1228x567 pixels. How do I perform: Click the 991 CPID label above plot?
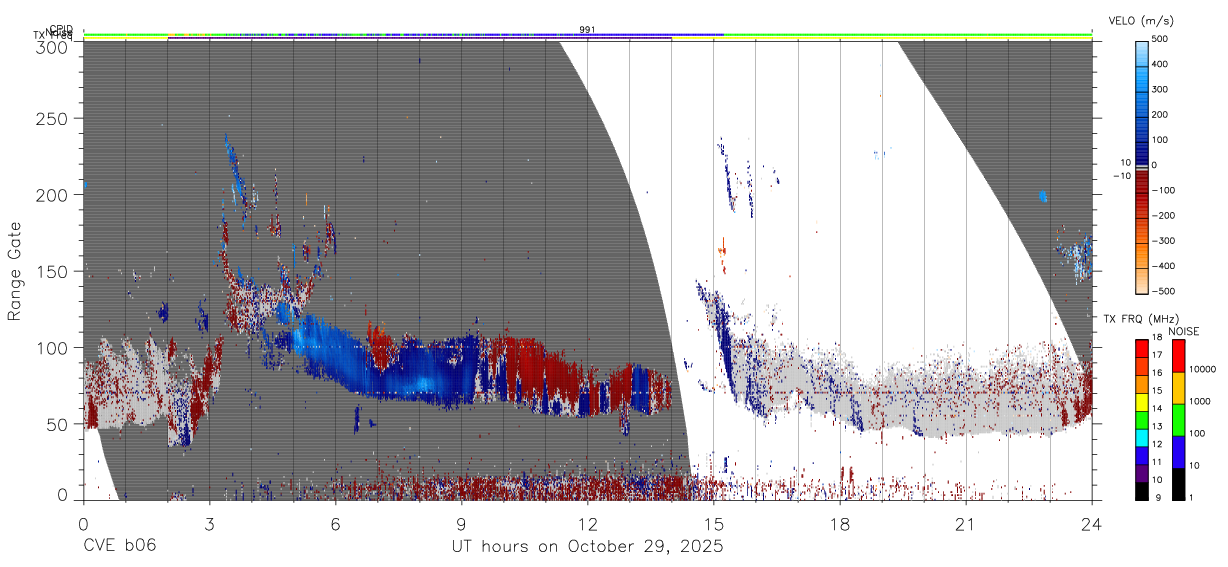click(588, 30)
